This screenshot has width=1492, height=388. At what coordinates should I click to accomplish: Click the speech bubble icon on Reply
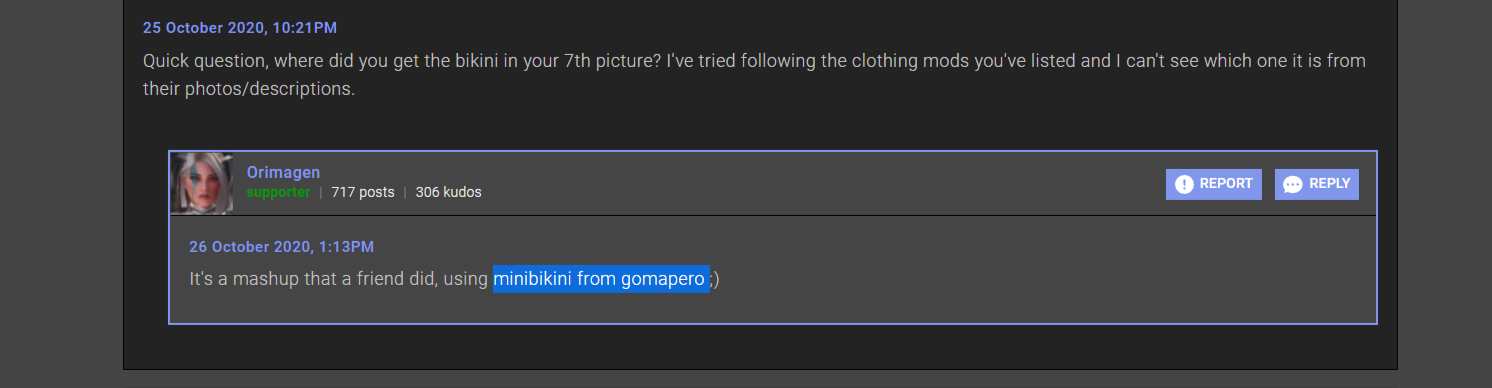click(x=1293, y=184)
